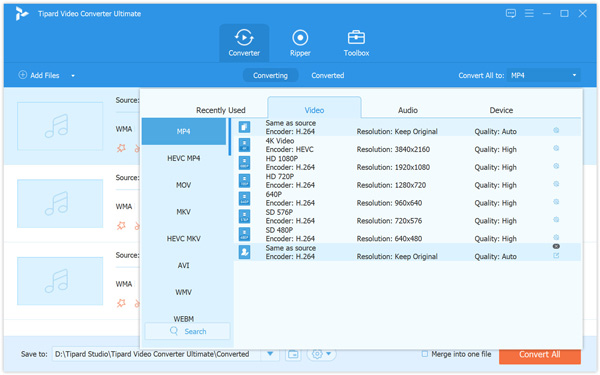
Task: Open settings gear for HD 720P preset
Action: coord(556,184)
